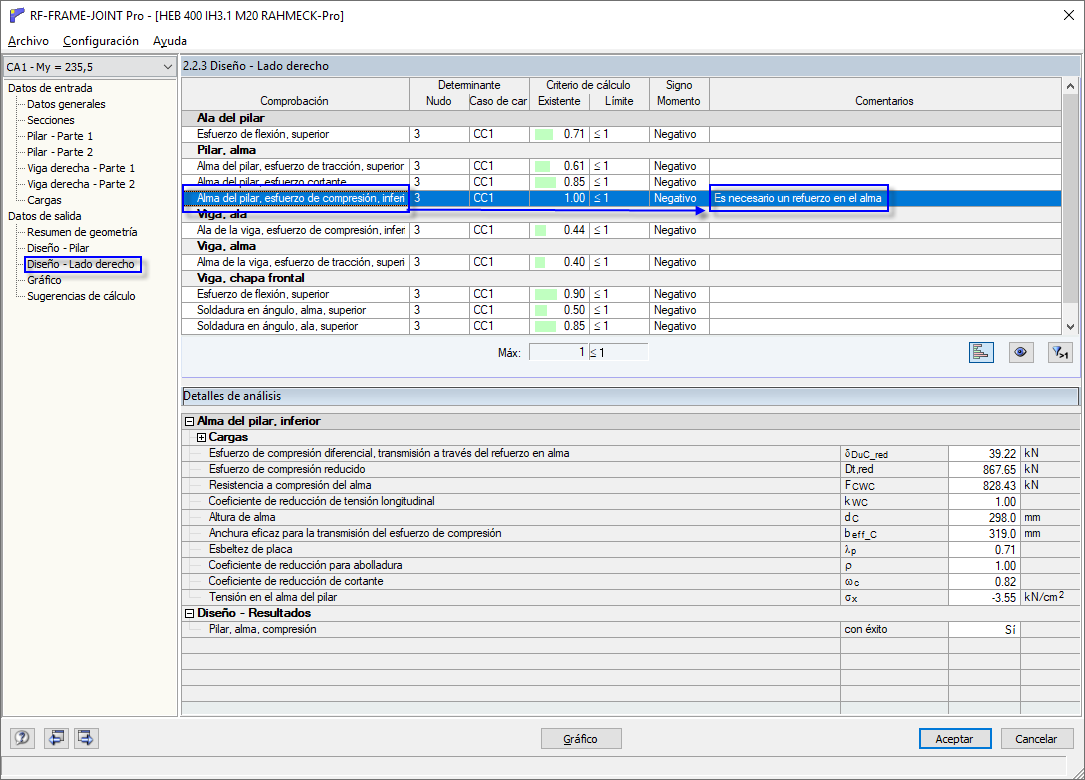The height and width of the screenshot is (780, 1085).
Task: Toggle the result bars display icon
Action: (981, 352)
